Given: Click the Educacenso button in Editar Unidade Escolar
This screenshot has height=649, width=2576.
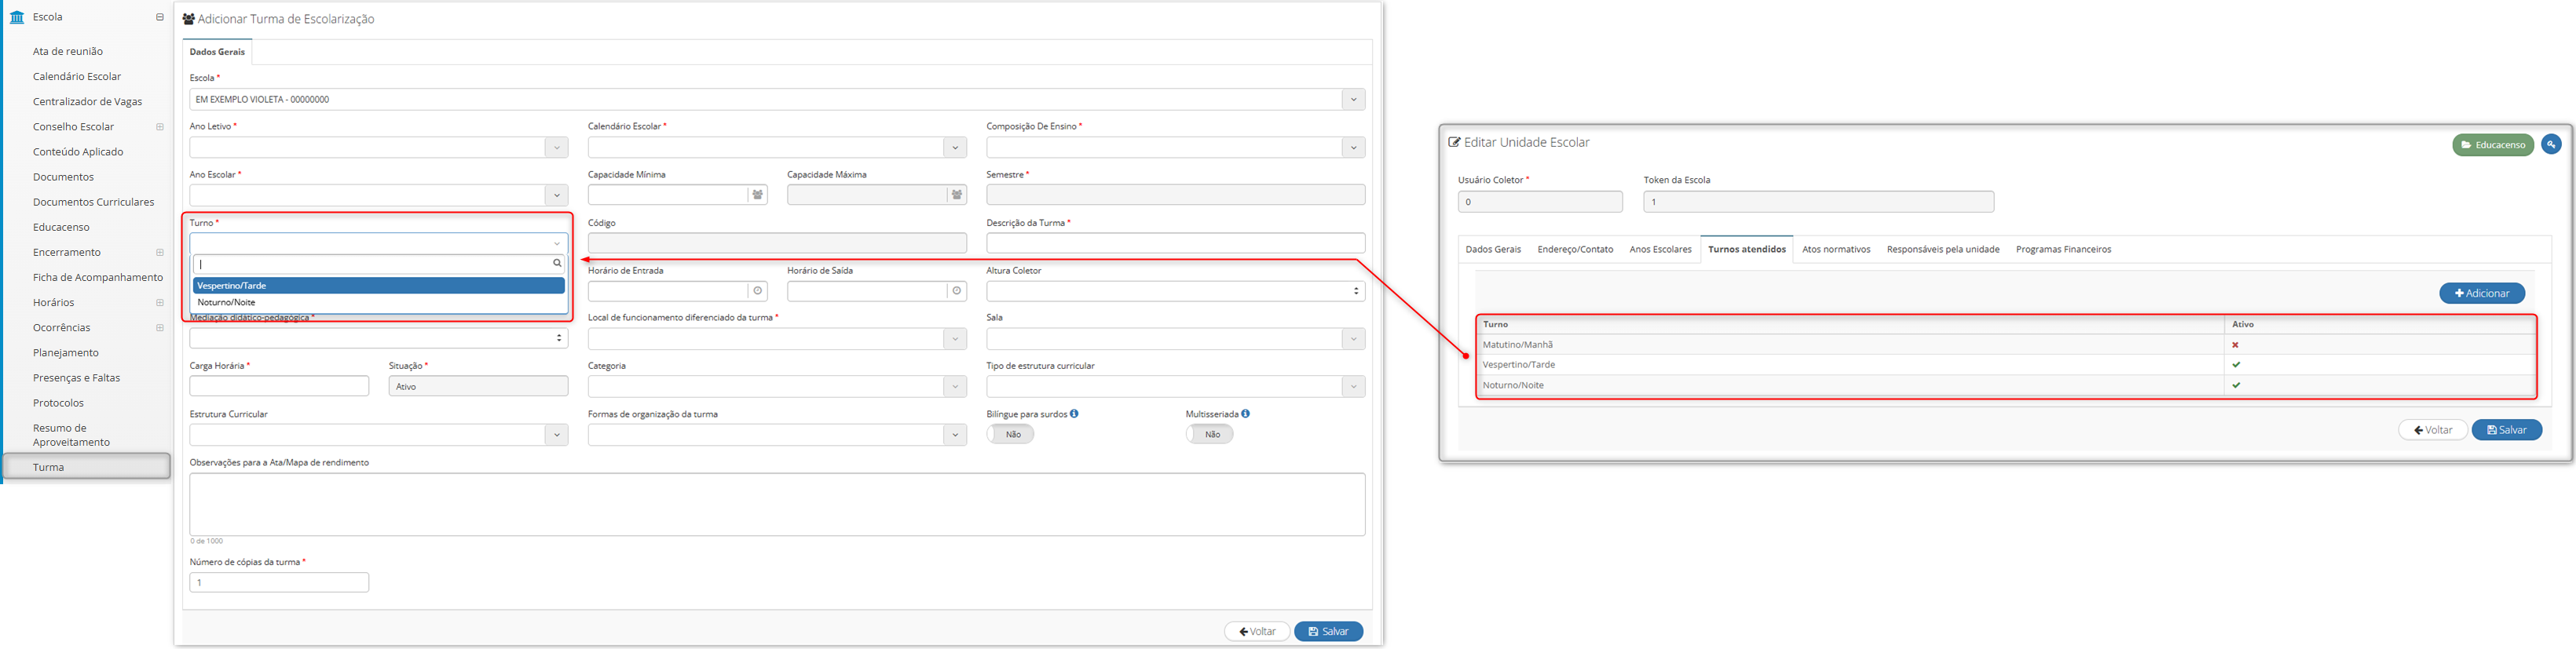Looking at the screenshot, I should [x=2493, y=145].
